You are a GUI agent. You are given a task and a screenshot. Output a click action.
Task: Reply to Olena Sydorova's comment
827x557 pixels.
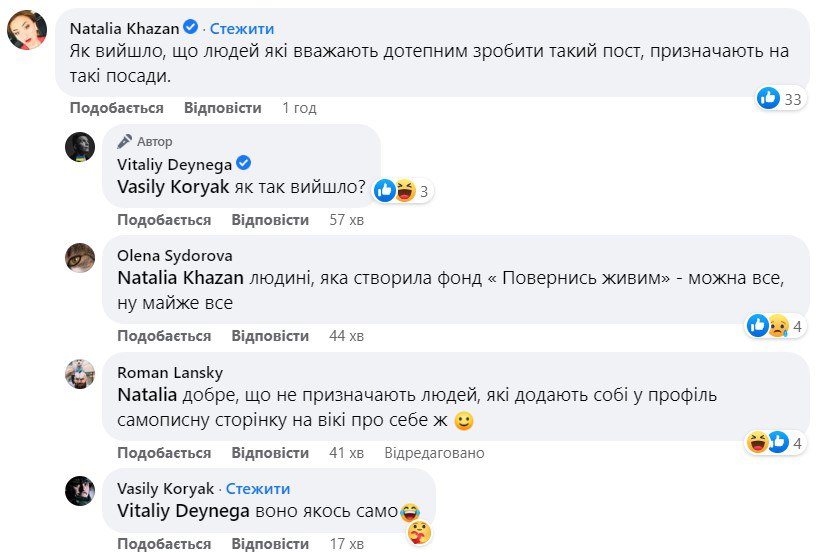pyautogui.click(x=270, y=336)
